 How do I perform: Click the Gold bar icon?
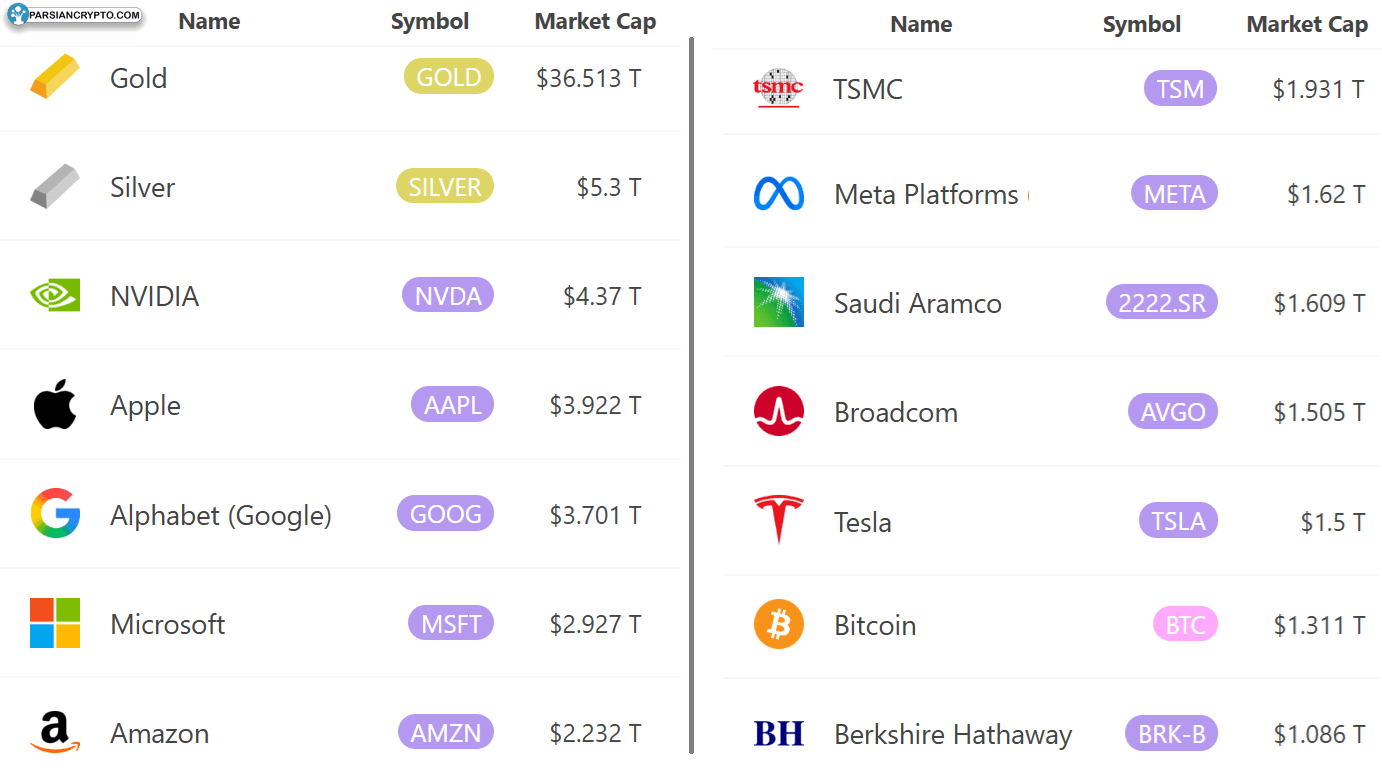click(54, 78)
